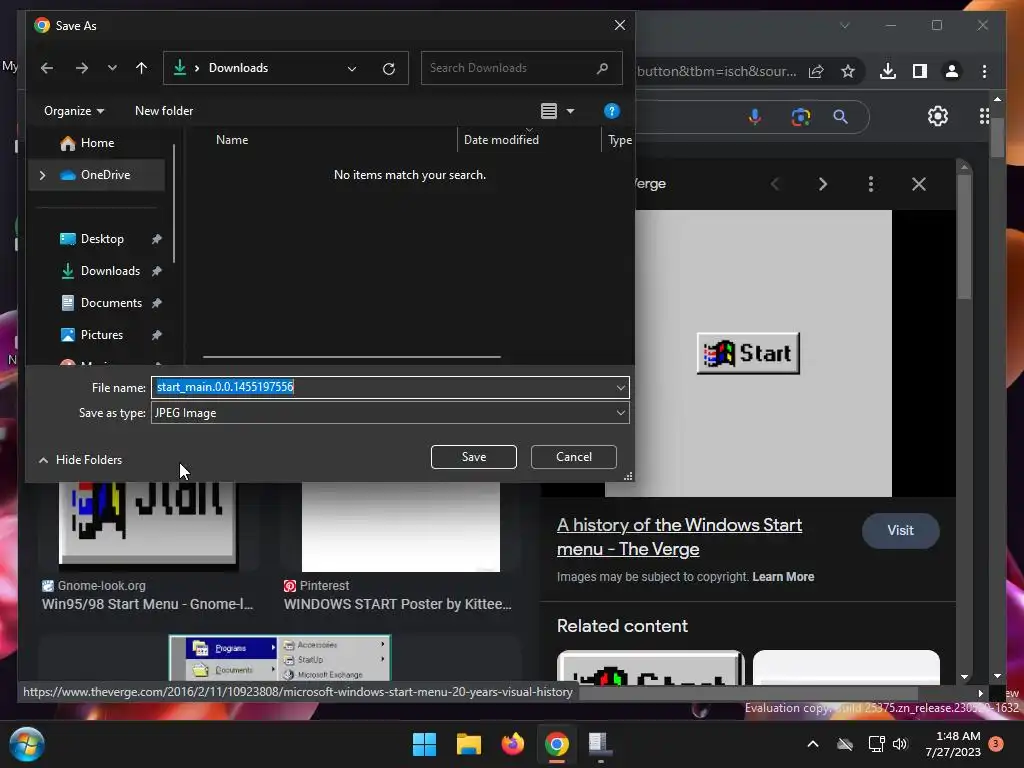Viewport: 1024px width, 768px height.
Task: Close the image preview panel
Action: click(919, 184)
